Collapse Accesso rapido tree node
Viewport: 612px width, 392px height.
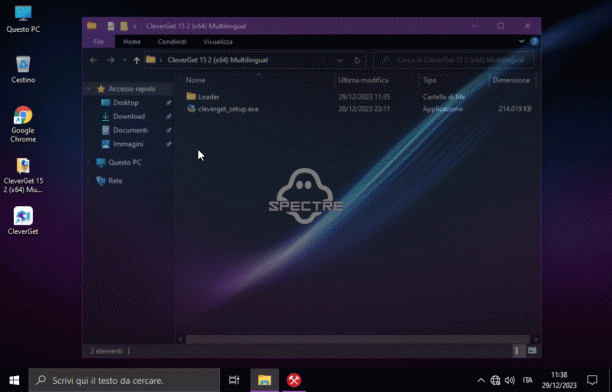coord(89,89)
